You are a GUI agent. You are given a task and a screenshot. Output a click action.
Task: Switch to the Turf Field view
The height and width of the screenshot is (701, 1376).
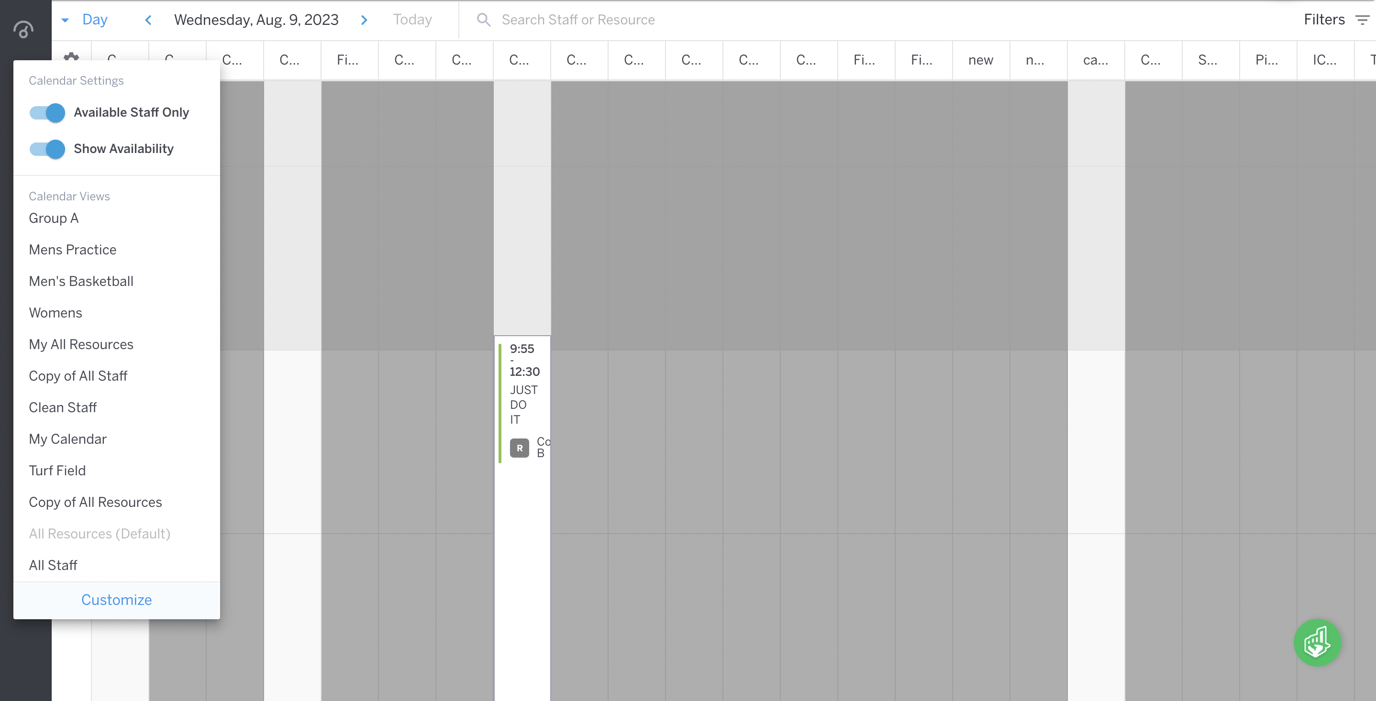(57, 470)
